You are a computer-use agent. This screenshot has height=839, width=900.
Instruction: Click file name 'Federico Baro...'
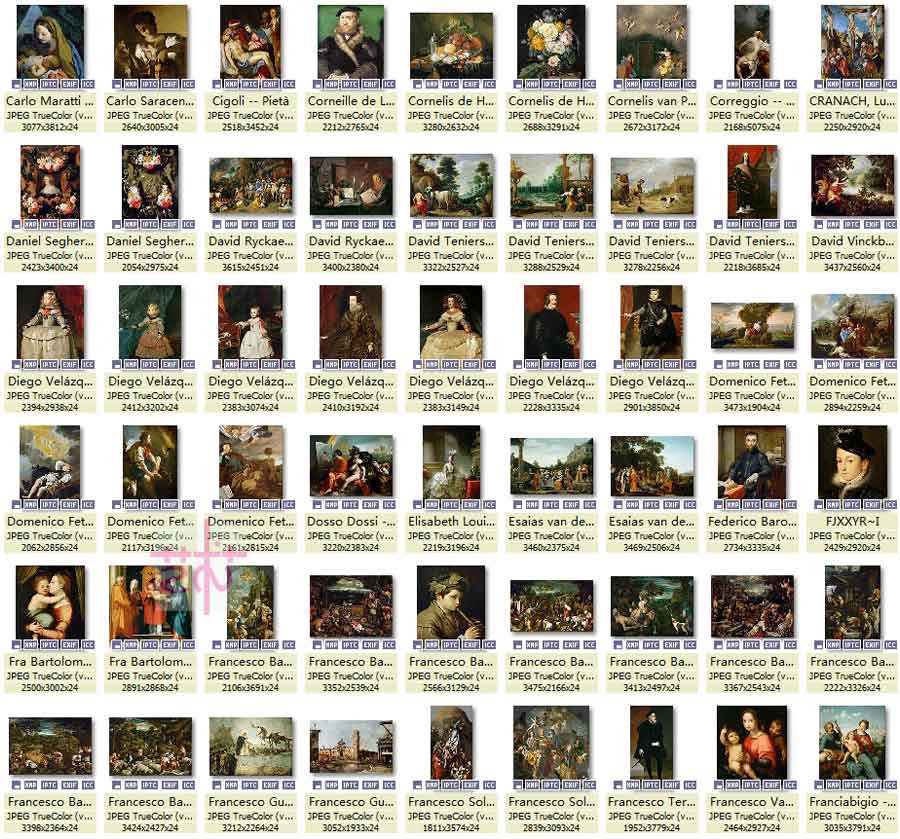coord(752,521)
